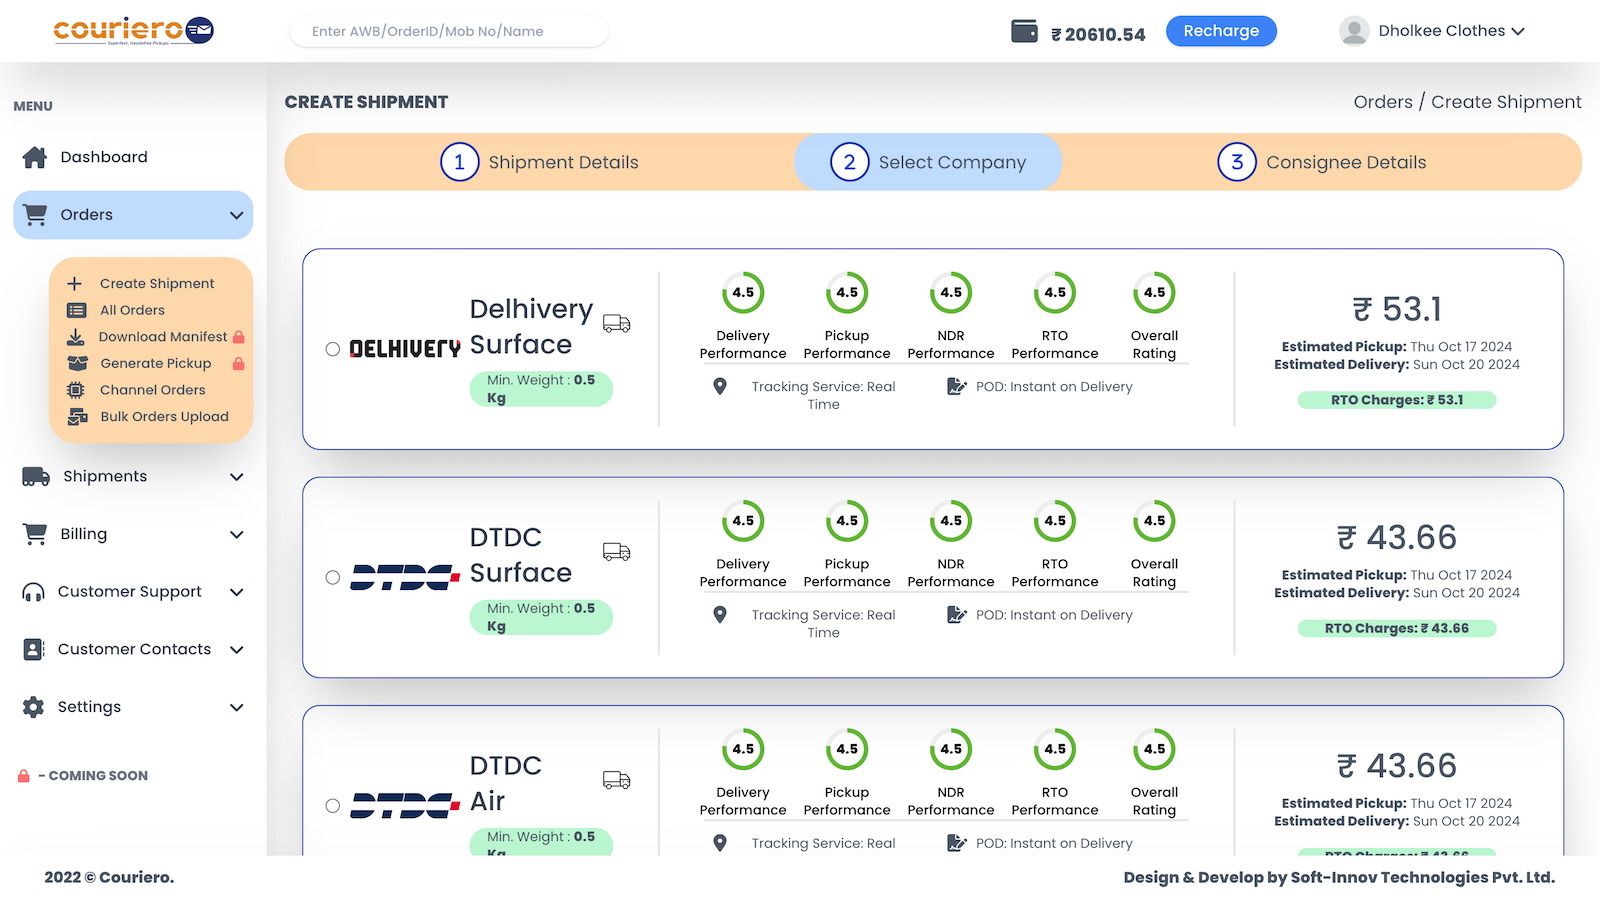Click the Bulk Orders Upload icon
The height and width of the screenshot is (900, 1600).
[x=77, y=417]
